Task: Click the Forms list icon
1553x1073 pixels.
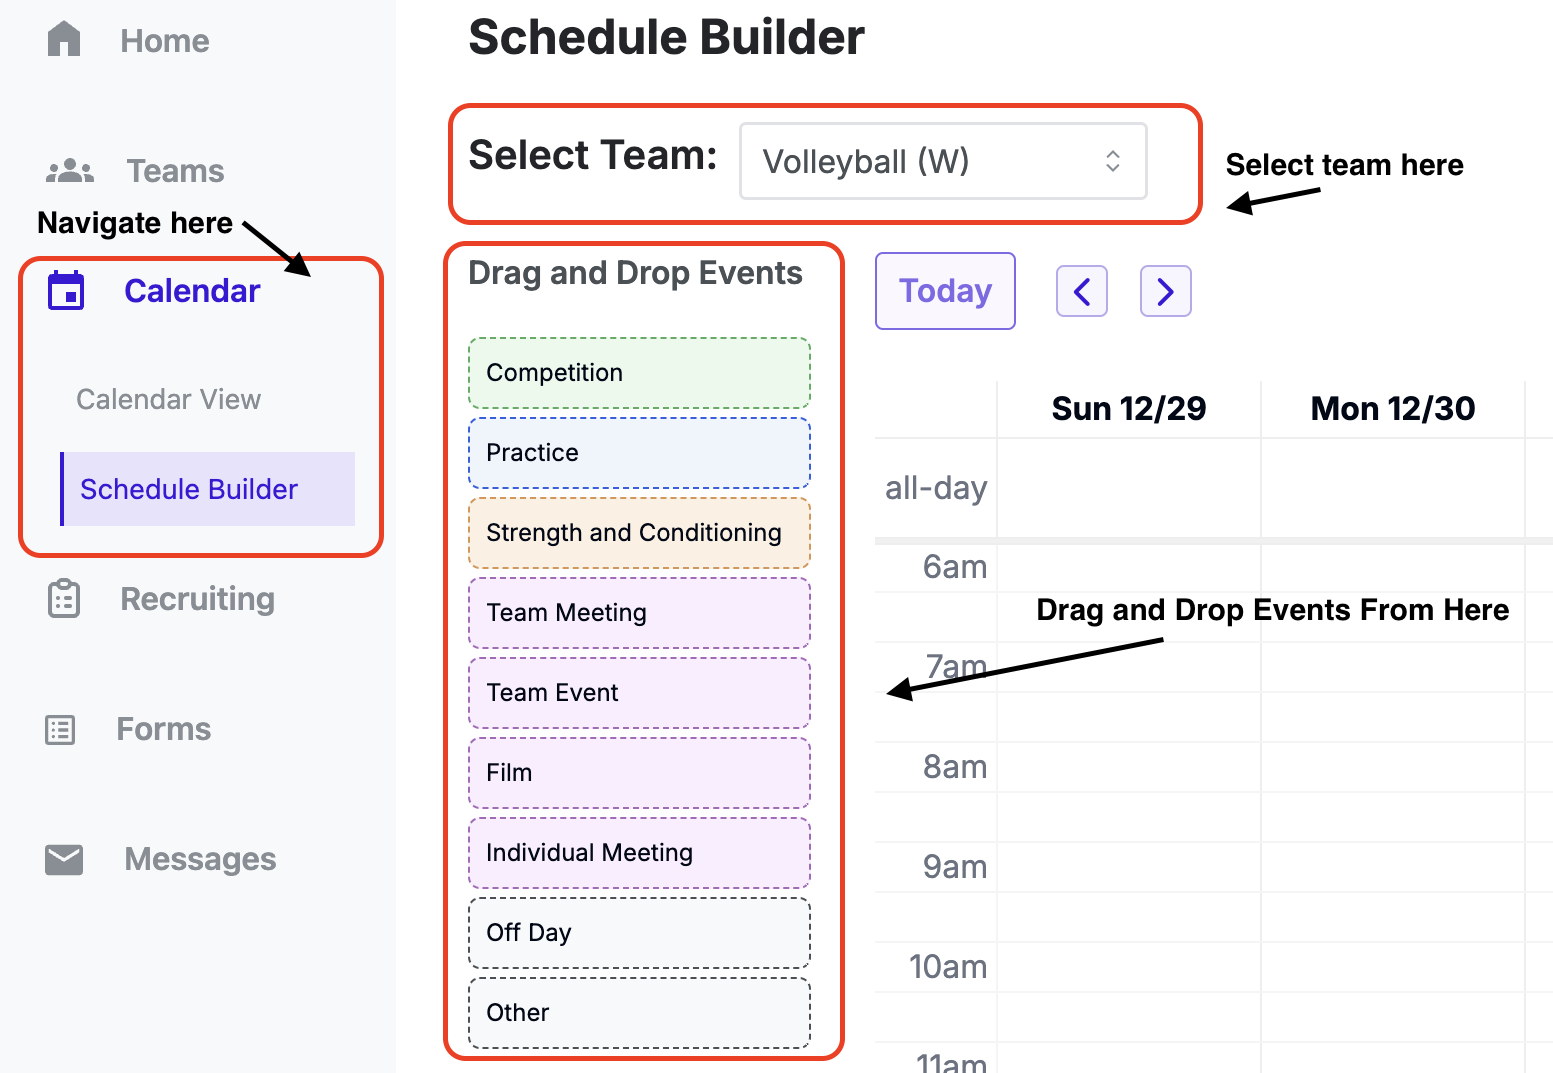Action: (60, 730)
